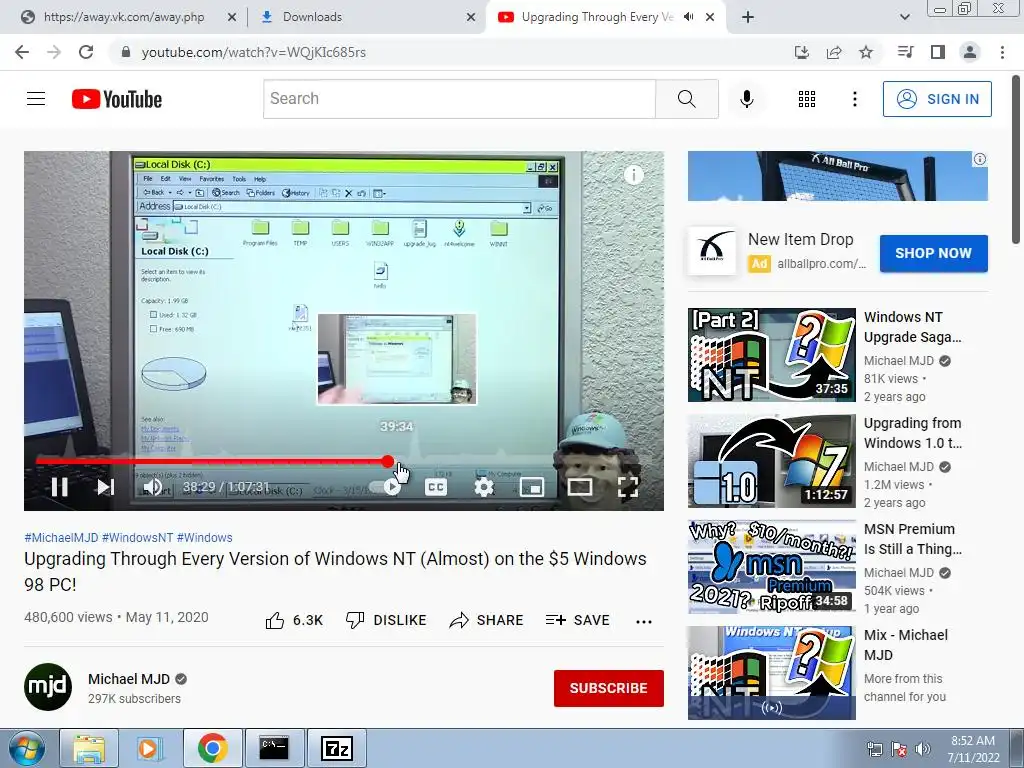Open the Command Prompt taskbar icon

[x=274, y=748]
